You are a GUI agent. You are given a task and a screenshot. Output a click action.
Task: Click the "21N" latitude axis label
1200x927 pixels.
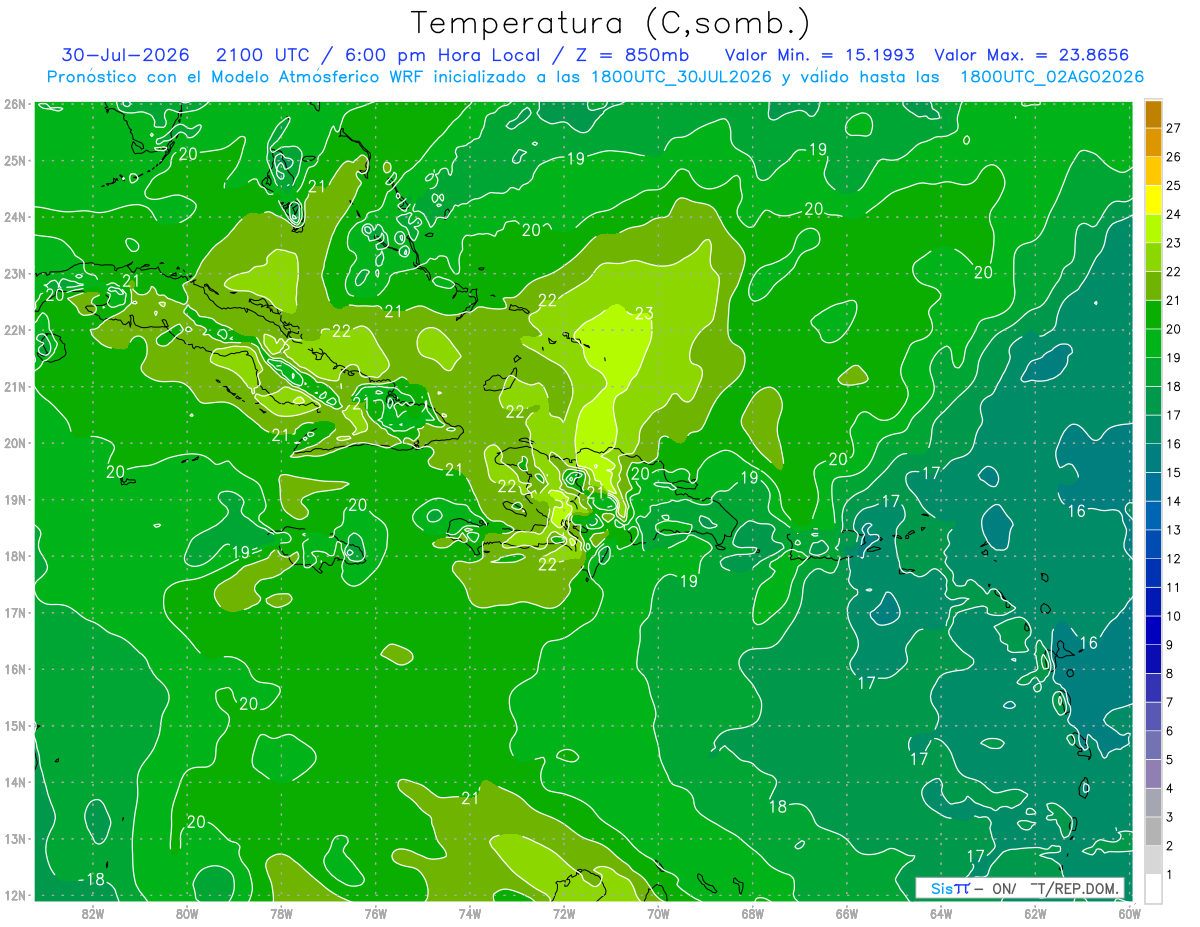[x=14, y=386]
